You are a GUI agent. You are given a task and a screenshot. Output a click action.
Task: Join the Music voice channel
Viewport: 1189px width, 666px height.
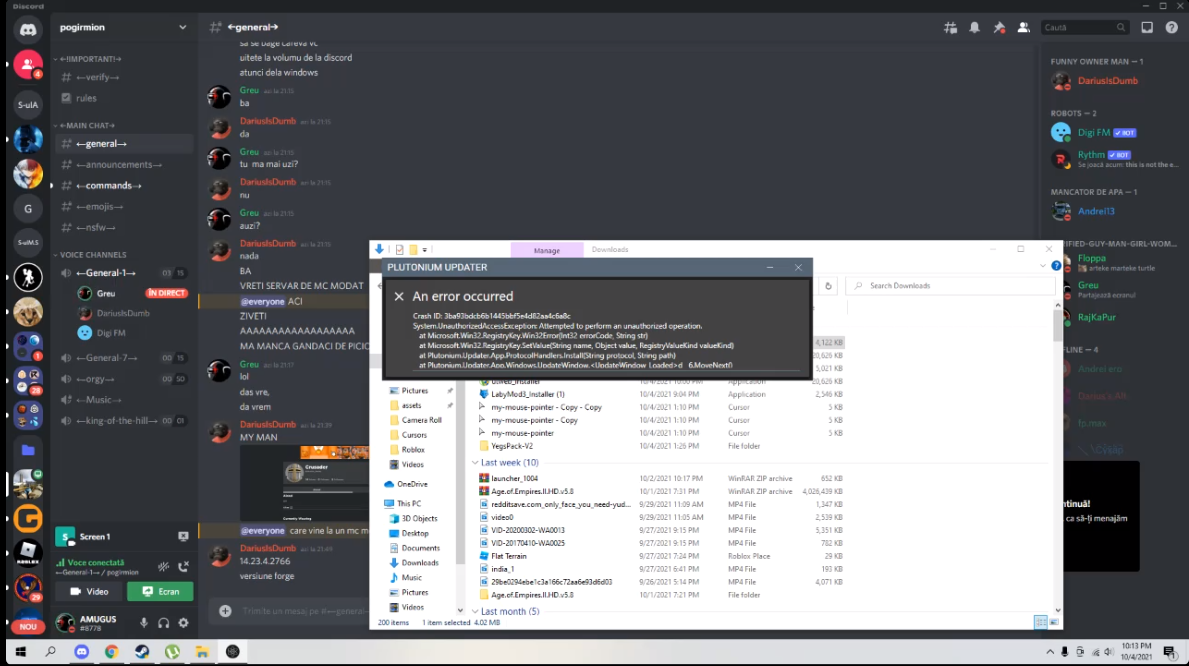tap(123, 400)
